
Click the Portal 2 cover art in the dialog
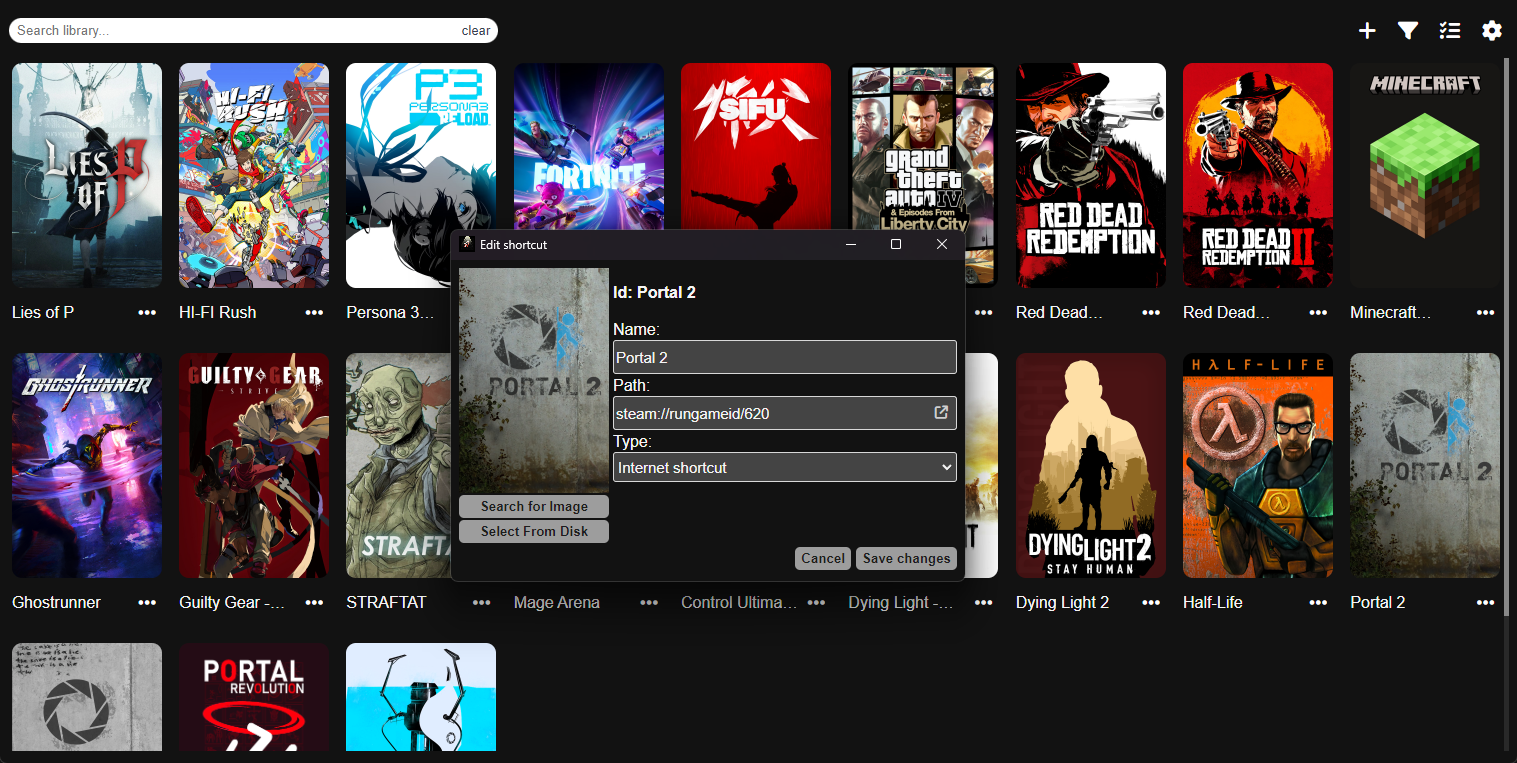pos(533,379)
